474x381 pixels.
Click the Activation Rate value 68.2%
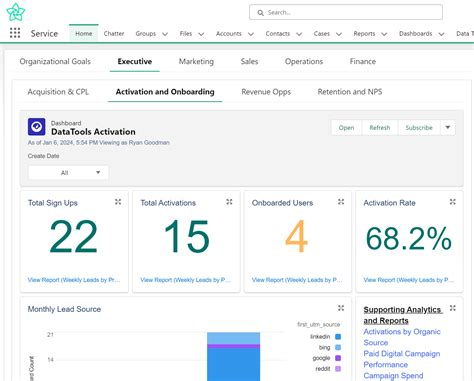(x=409, y=238)
